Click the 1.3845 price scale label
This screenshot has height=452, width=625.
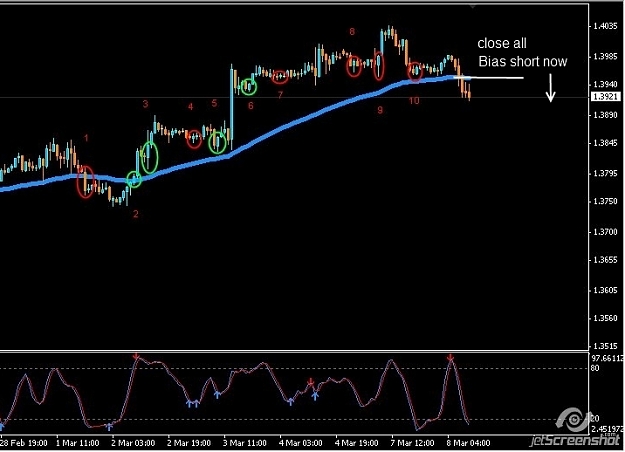point(605,143)
